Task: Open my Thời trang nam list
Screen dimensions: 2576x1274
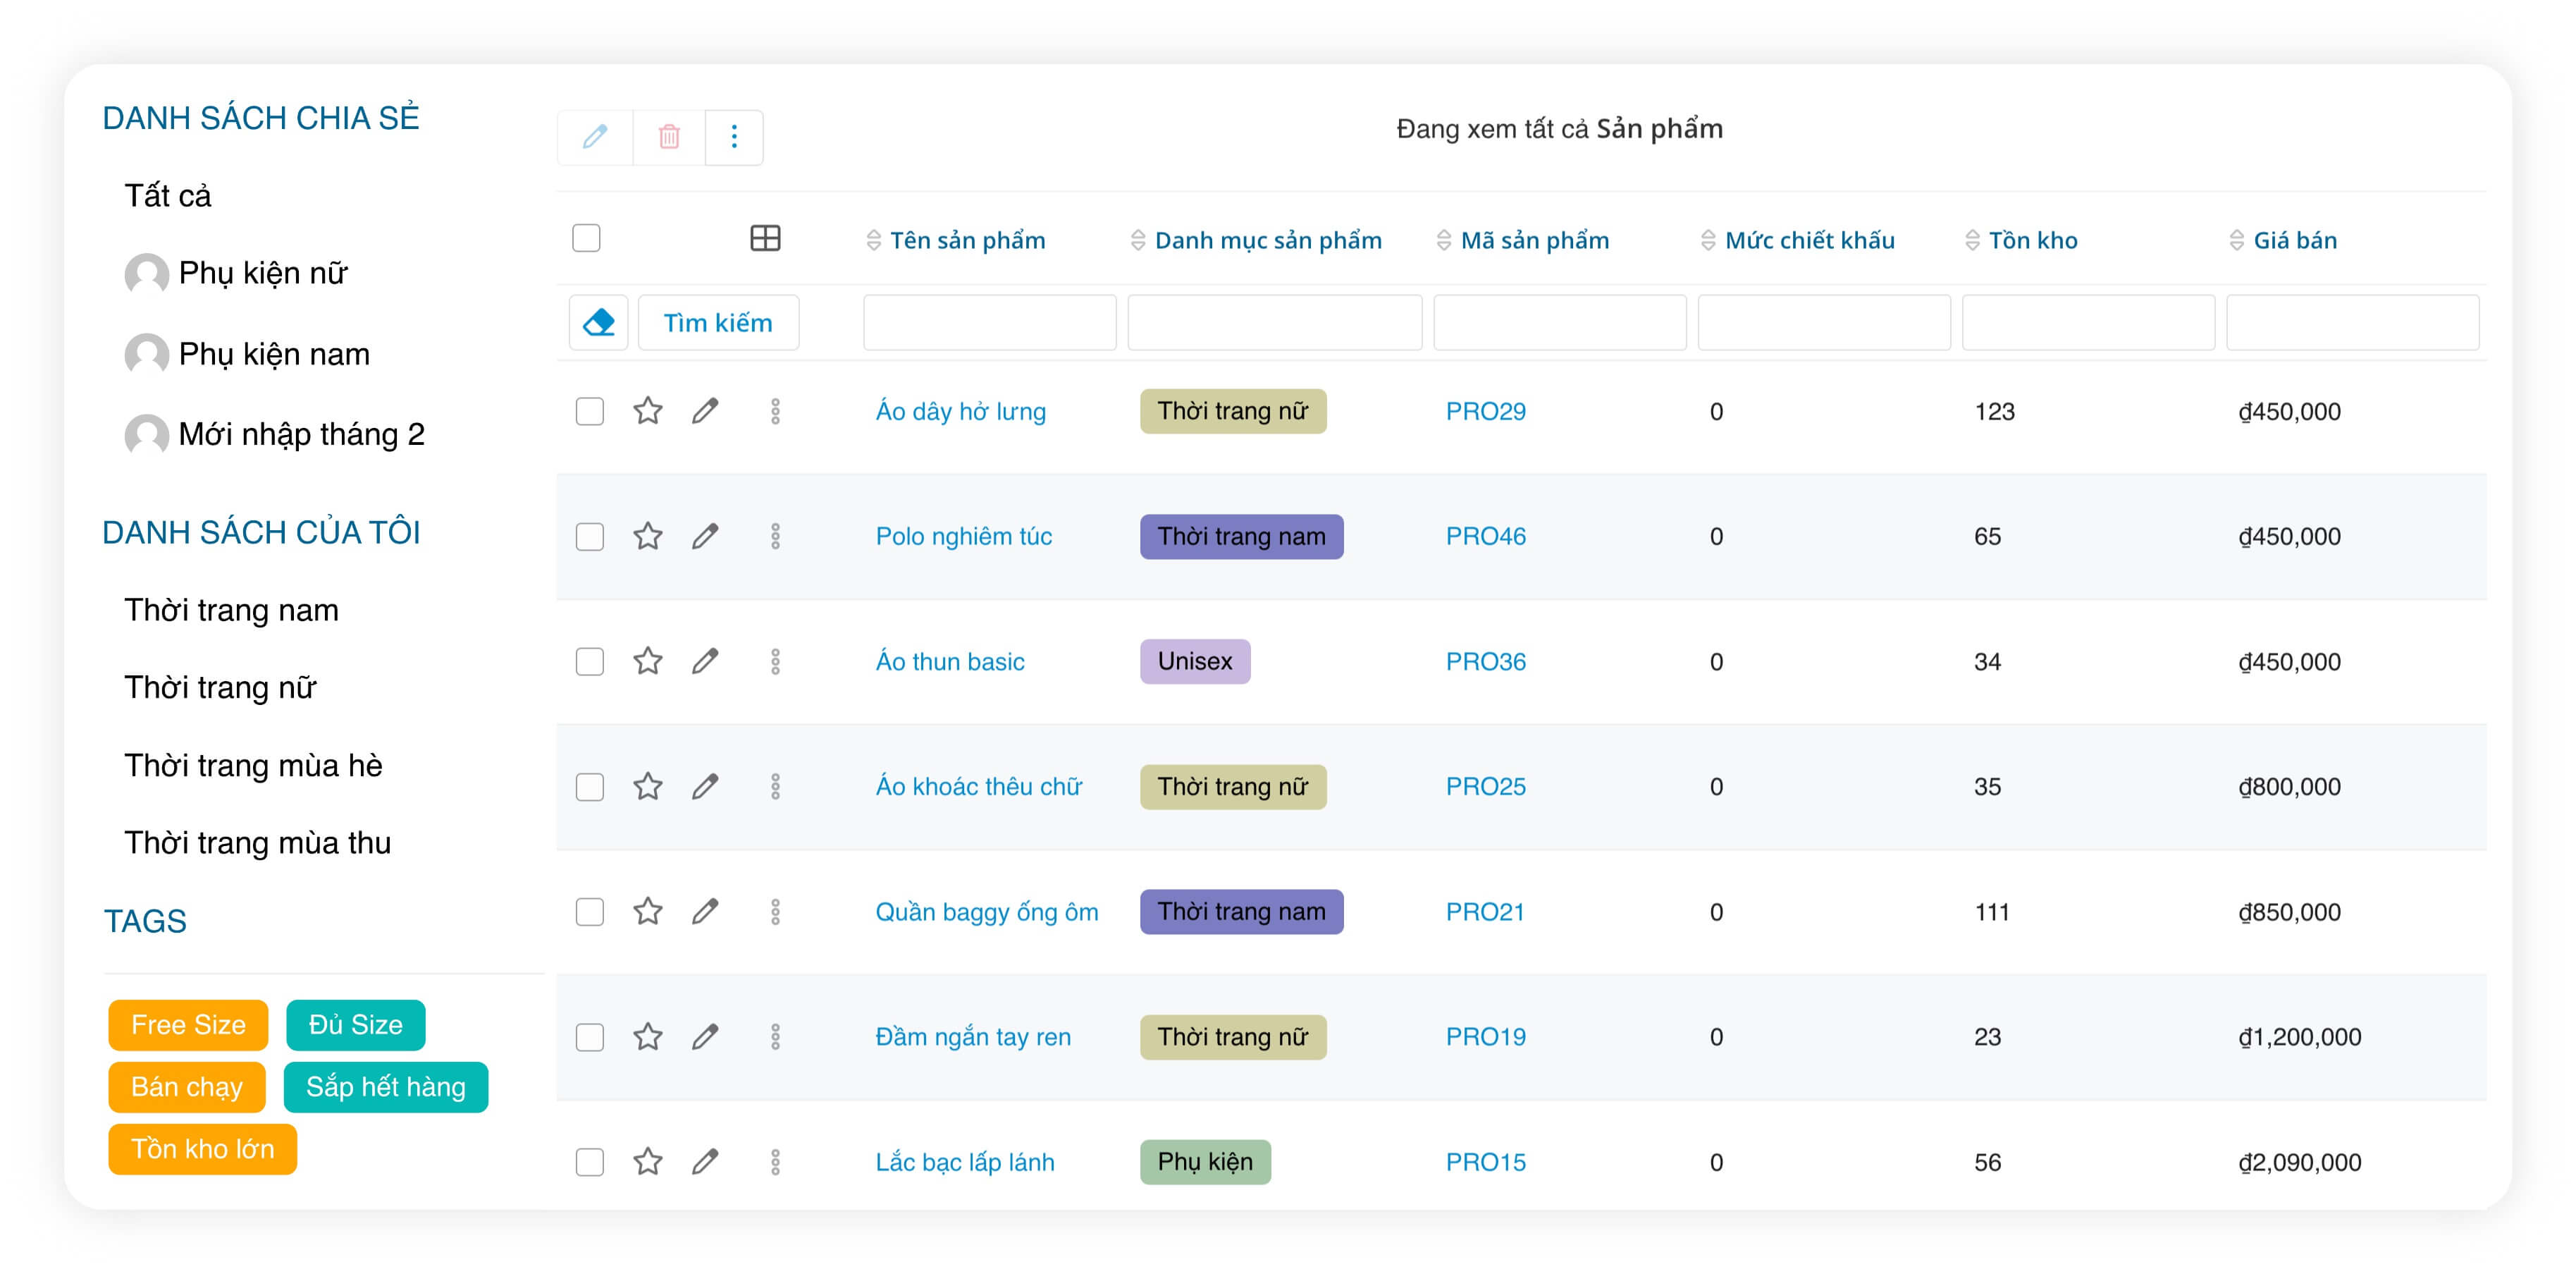Action: (231, 610)
